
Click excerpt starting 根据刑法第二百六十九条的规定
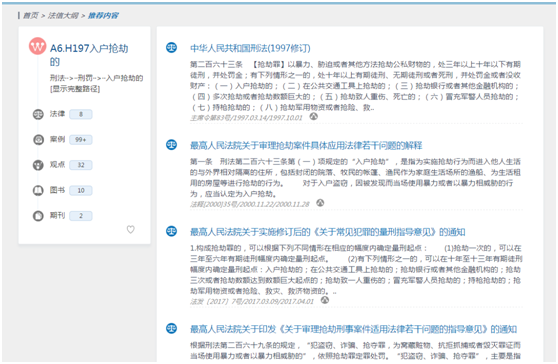coord(355,350)
